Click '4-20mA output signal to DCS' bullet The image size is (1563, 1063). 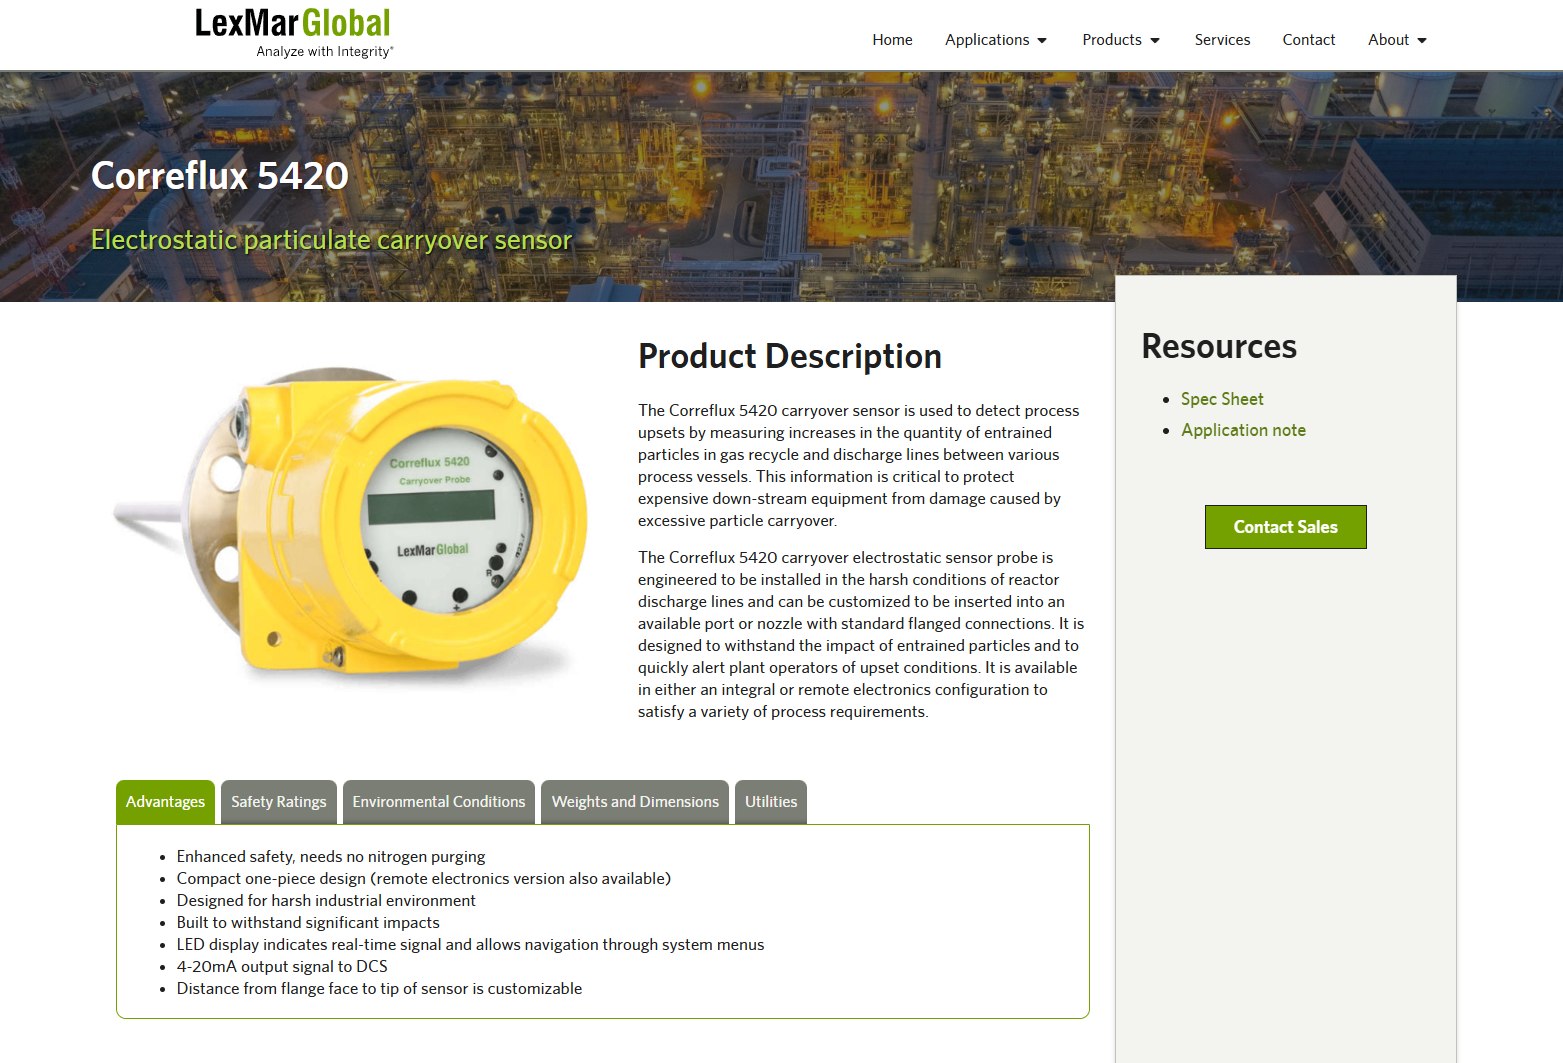[x=282, y=967]
